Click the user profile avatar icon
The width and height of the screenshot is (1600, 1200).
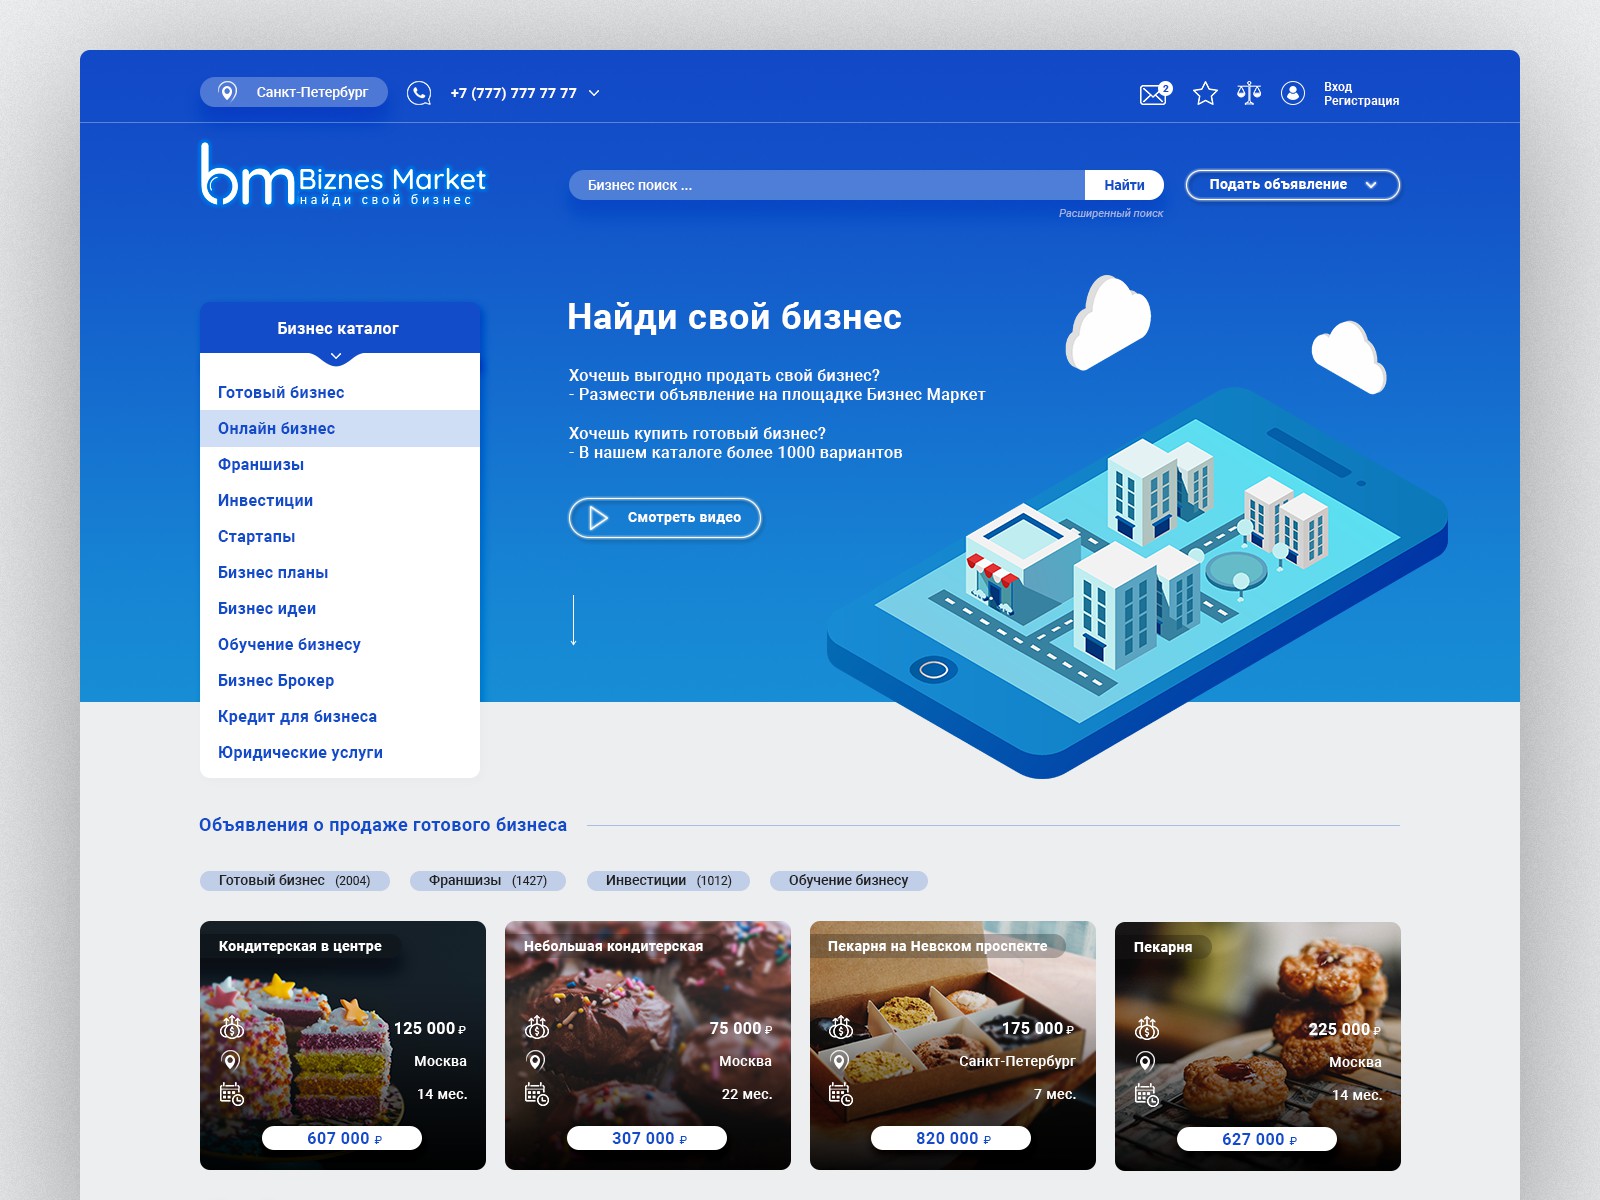tap(1293, 93)
